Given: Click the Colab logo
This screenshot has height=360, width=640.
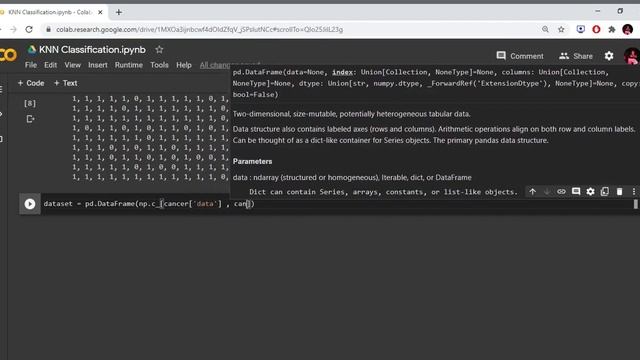Looking at the screenshot, I should tap(8, 55).
